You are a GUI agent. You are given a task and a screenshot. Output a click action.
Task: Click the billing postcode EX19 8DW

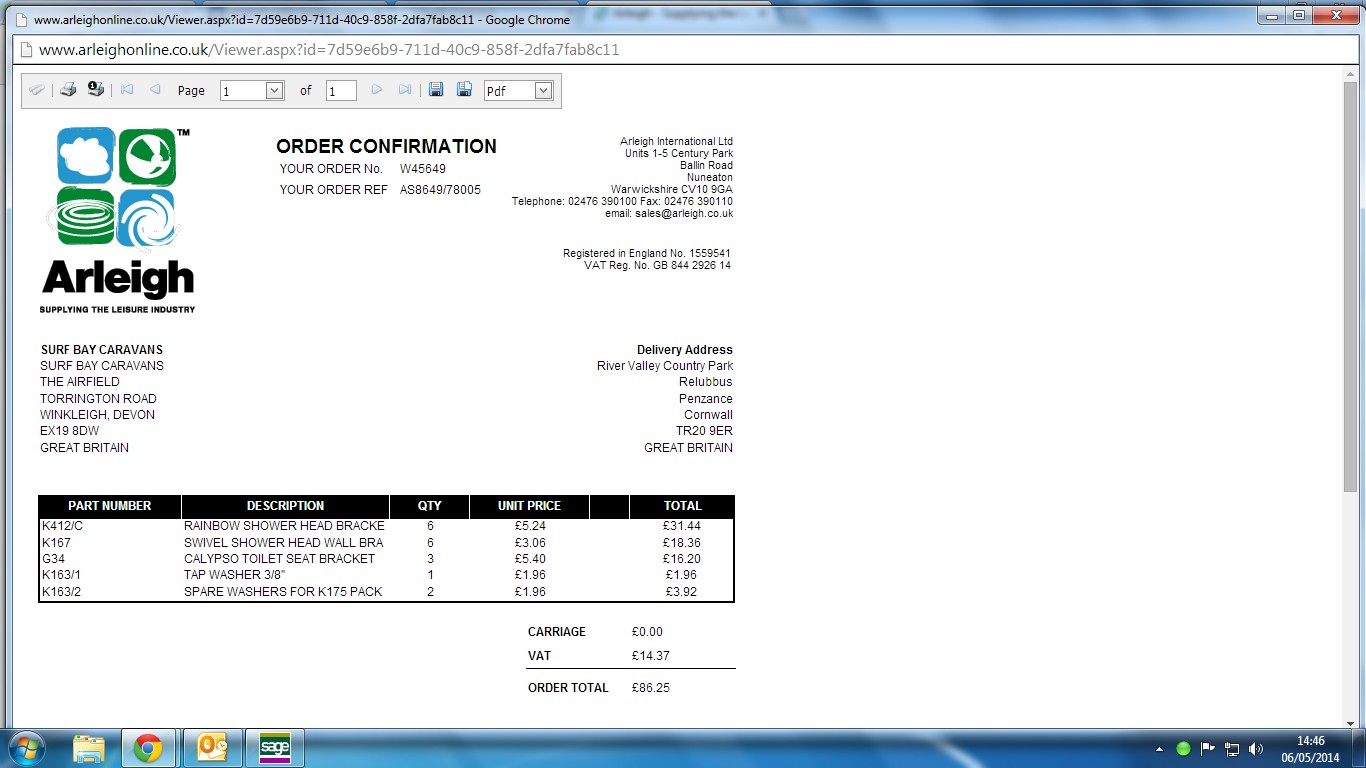tap(70, 431)
